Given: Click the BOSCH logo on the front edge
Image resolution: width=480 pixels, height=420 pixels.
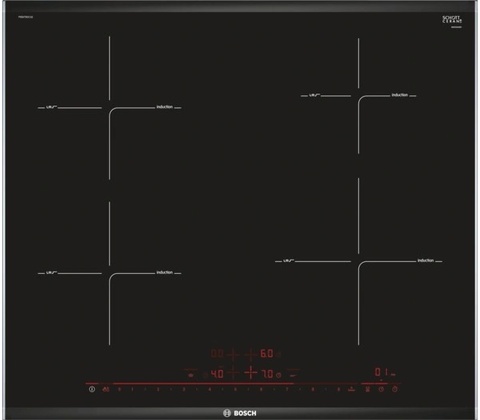Looking at the screenshot, I should click(240, 413).
